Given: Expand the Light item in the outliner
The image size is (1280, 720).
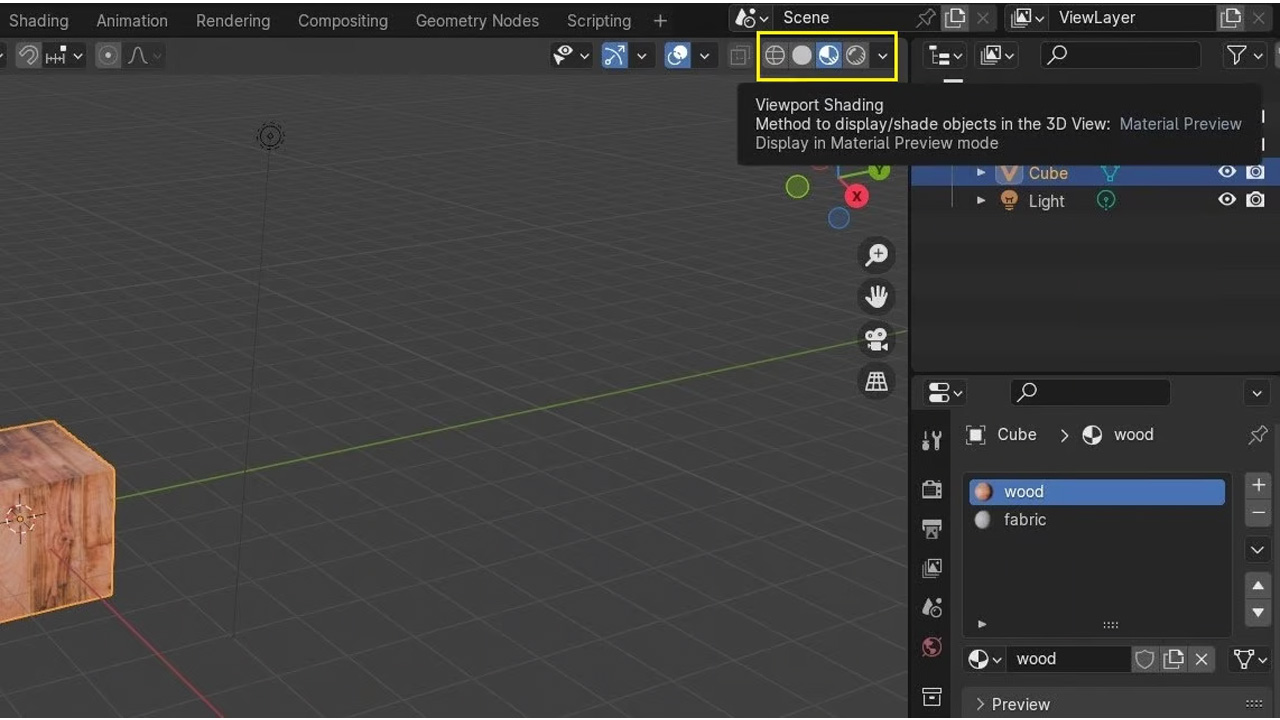Looking at the screenshot, I should click(981, 201).
